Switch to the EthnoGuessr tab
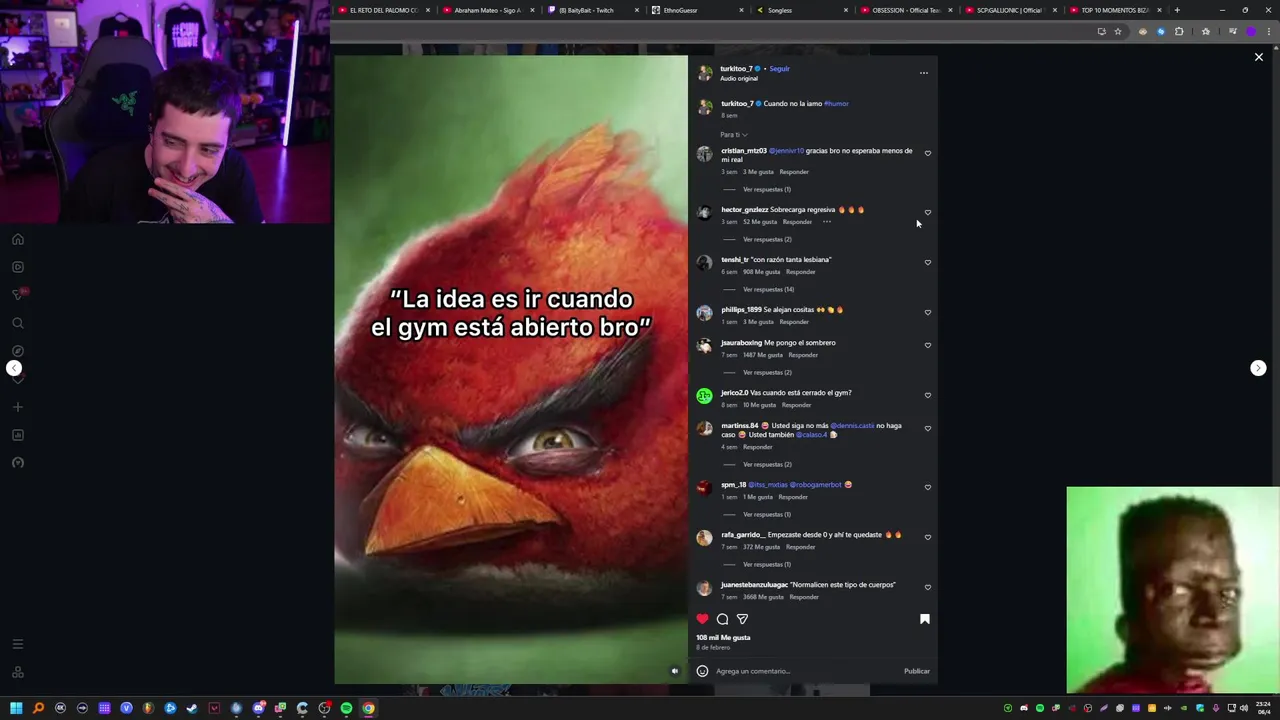 click(697, 10)
